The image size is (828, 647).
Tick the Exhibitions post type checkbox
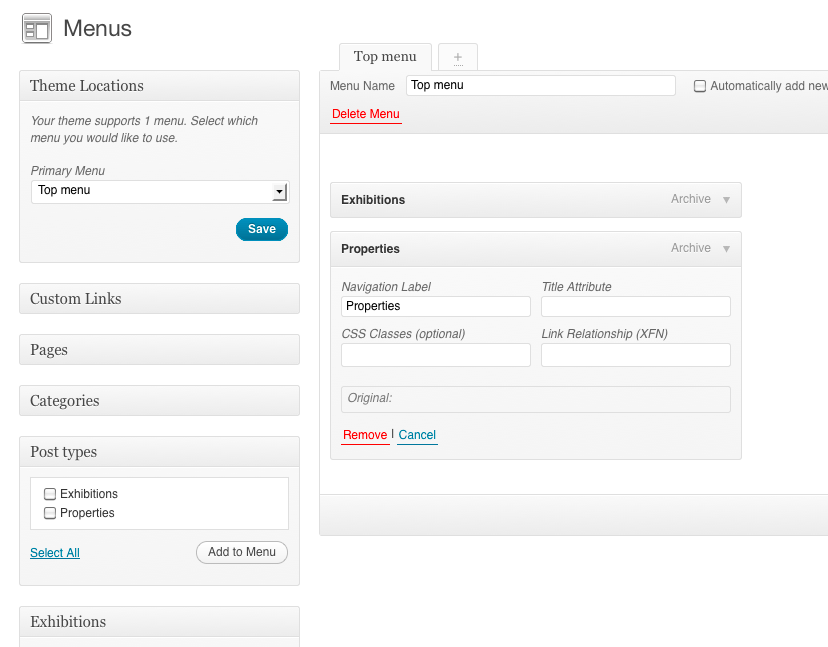pyautogui.click(x=50, y=494)
